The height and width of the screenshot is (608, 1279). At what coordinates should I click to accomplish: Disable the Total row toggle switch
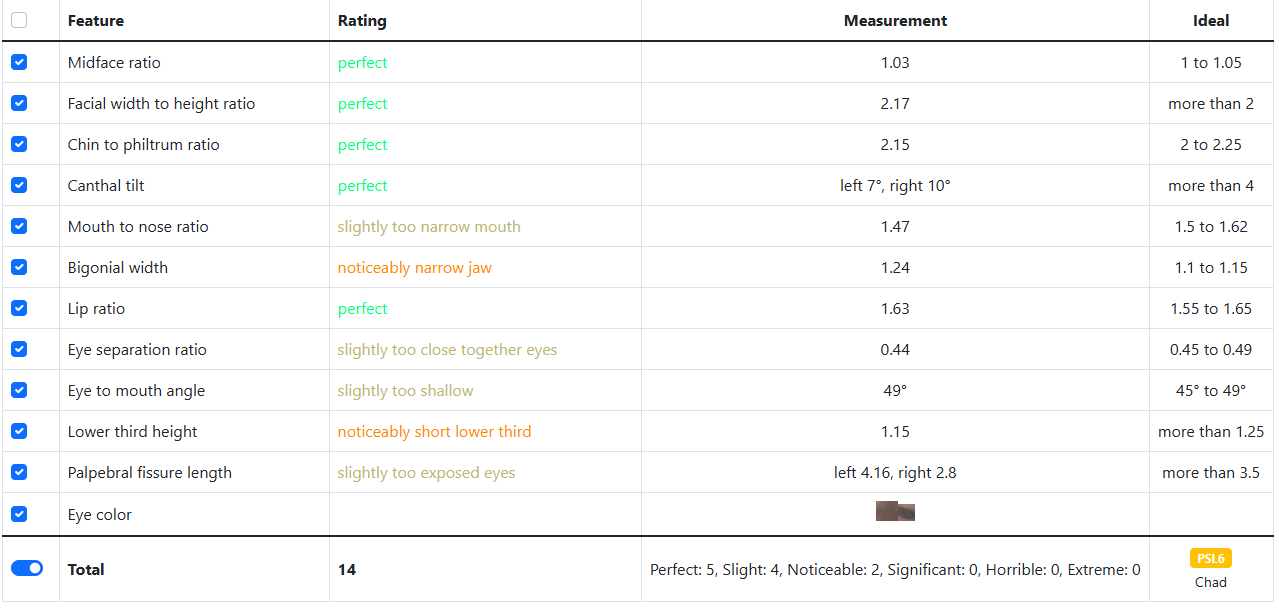27,568
